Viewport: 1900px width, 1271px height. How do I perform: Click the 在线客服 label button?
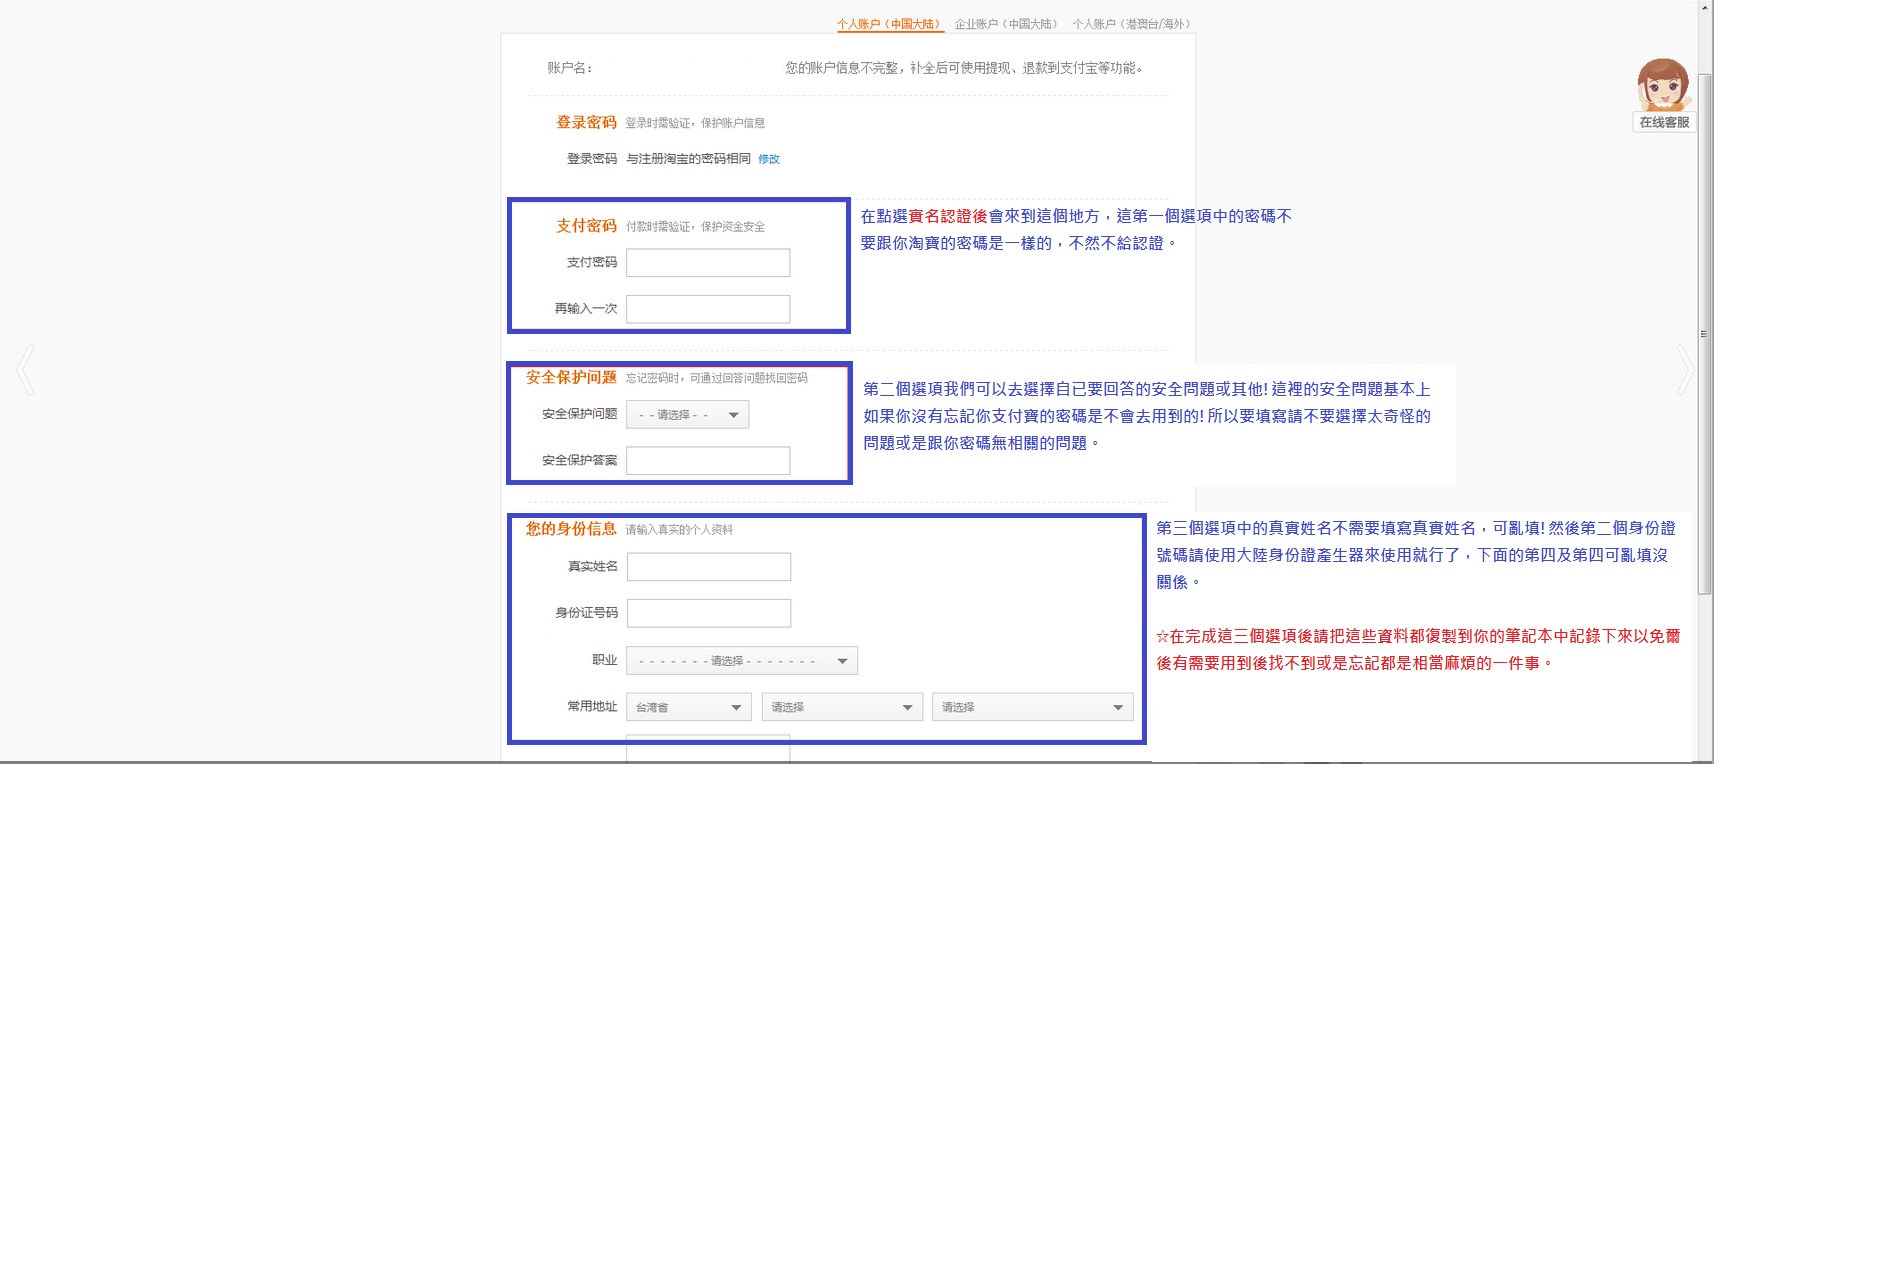click(1664, 122)
